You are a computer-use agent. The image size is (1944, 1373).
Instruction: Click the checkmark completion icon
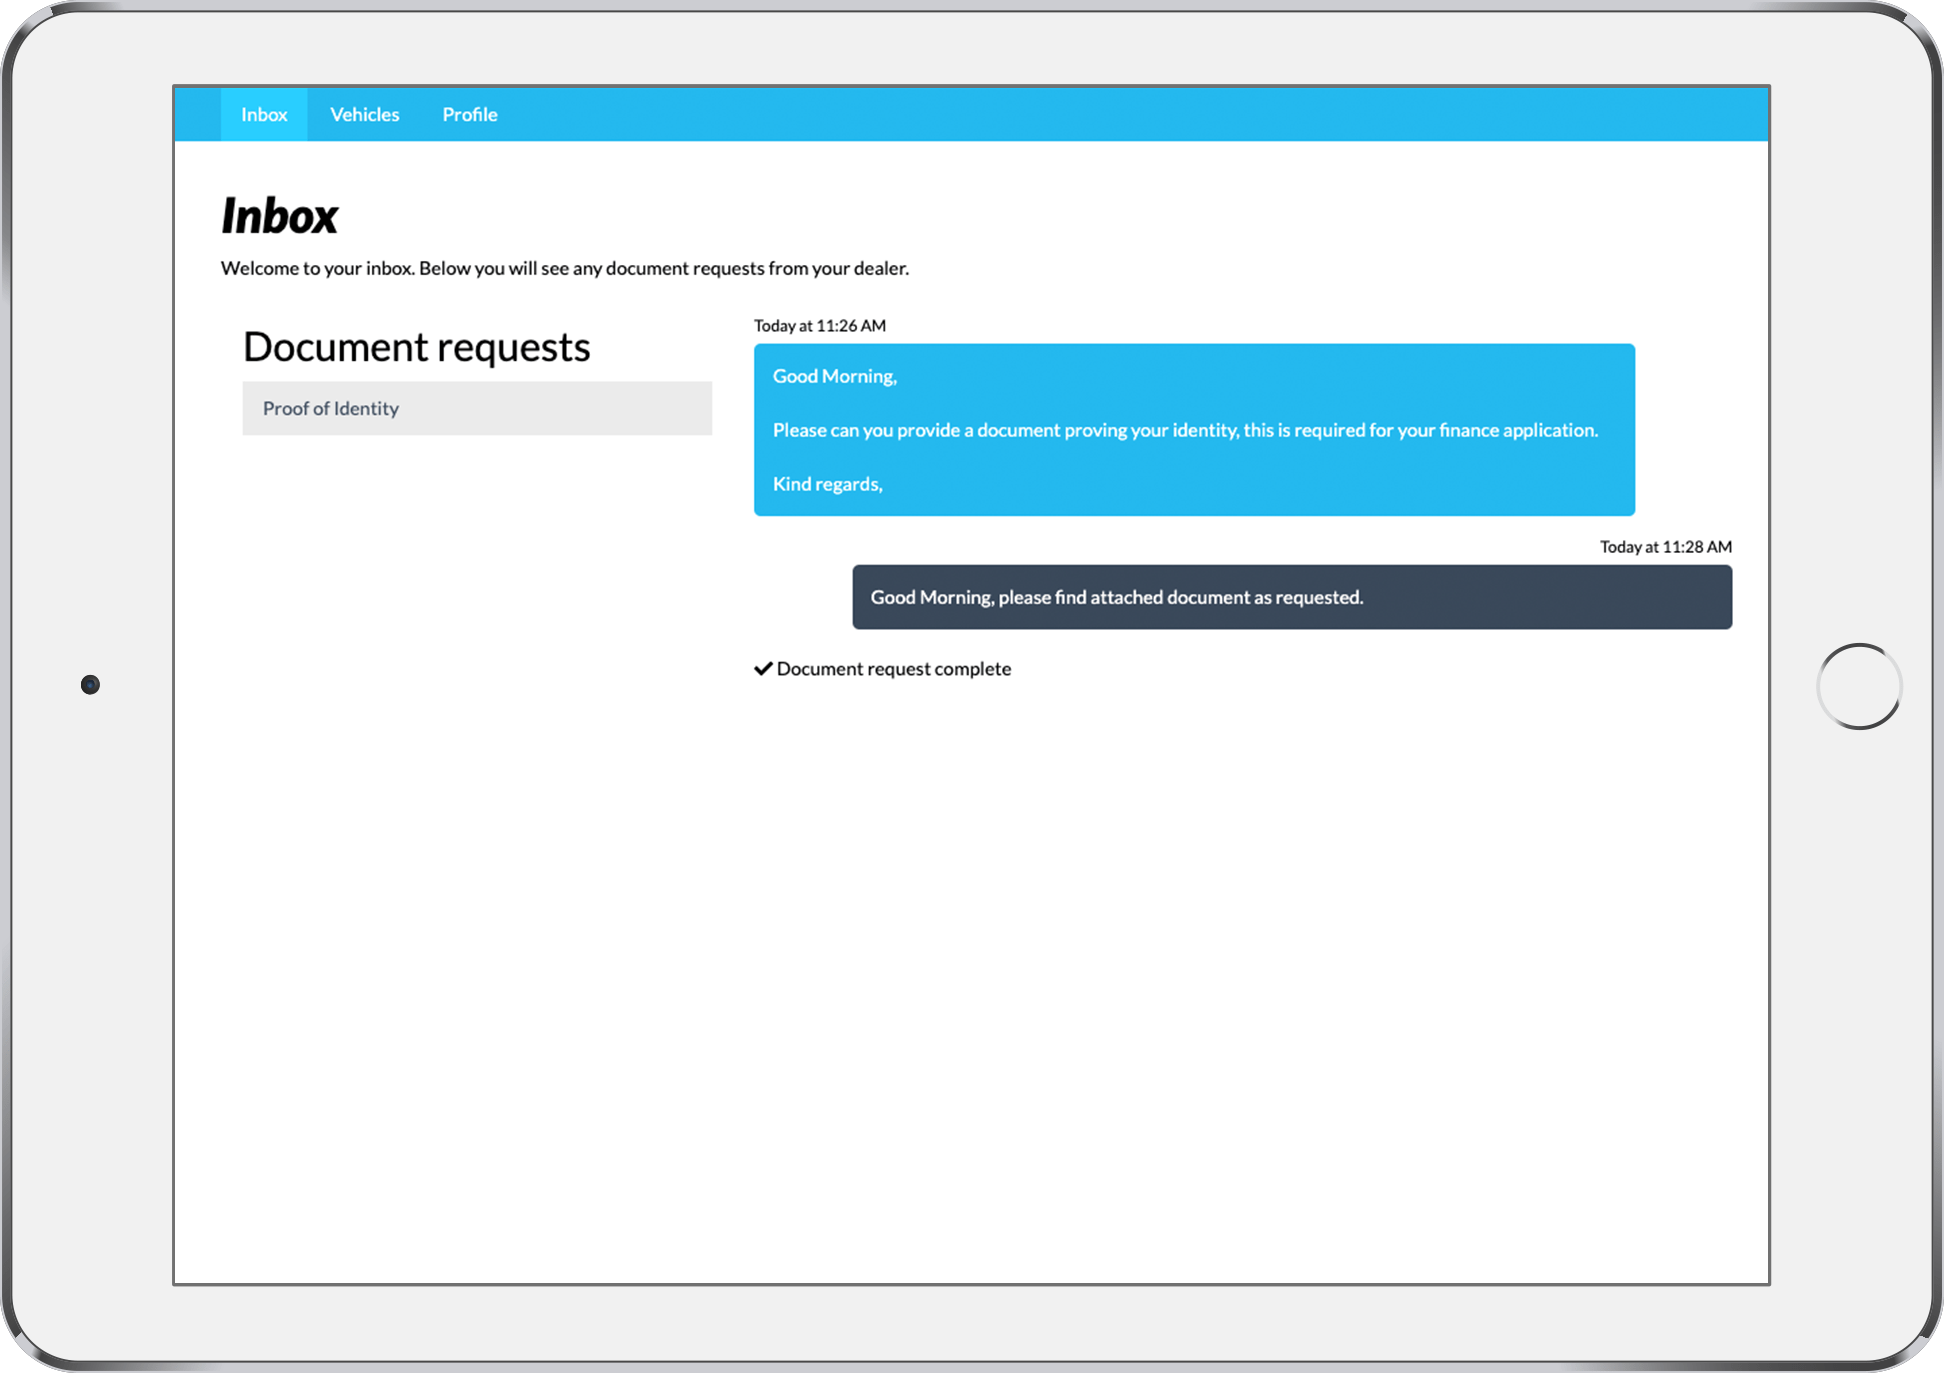coord(763,668)
